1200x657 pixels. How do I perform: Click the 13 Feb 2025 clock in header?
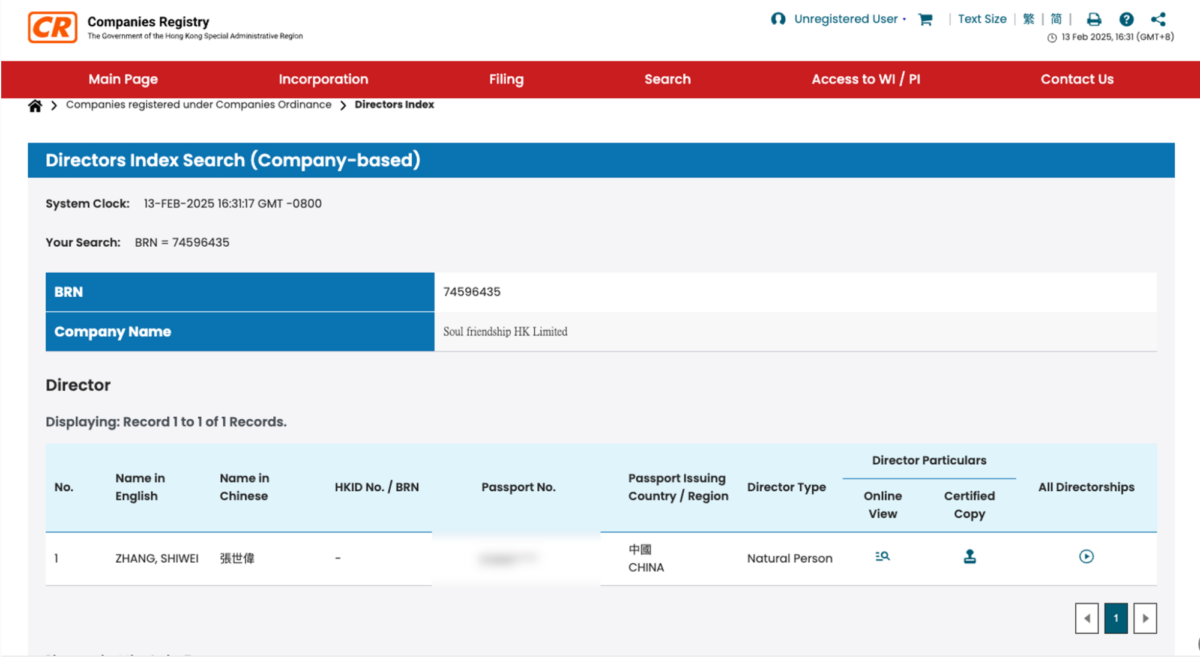tap(1111, 38)
